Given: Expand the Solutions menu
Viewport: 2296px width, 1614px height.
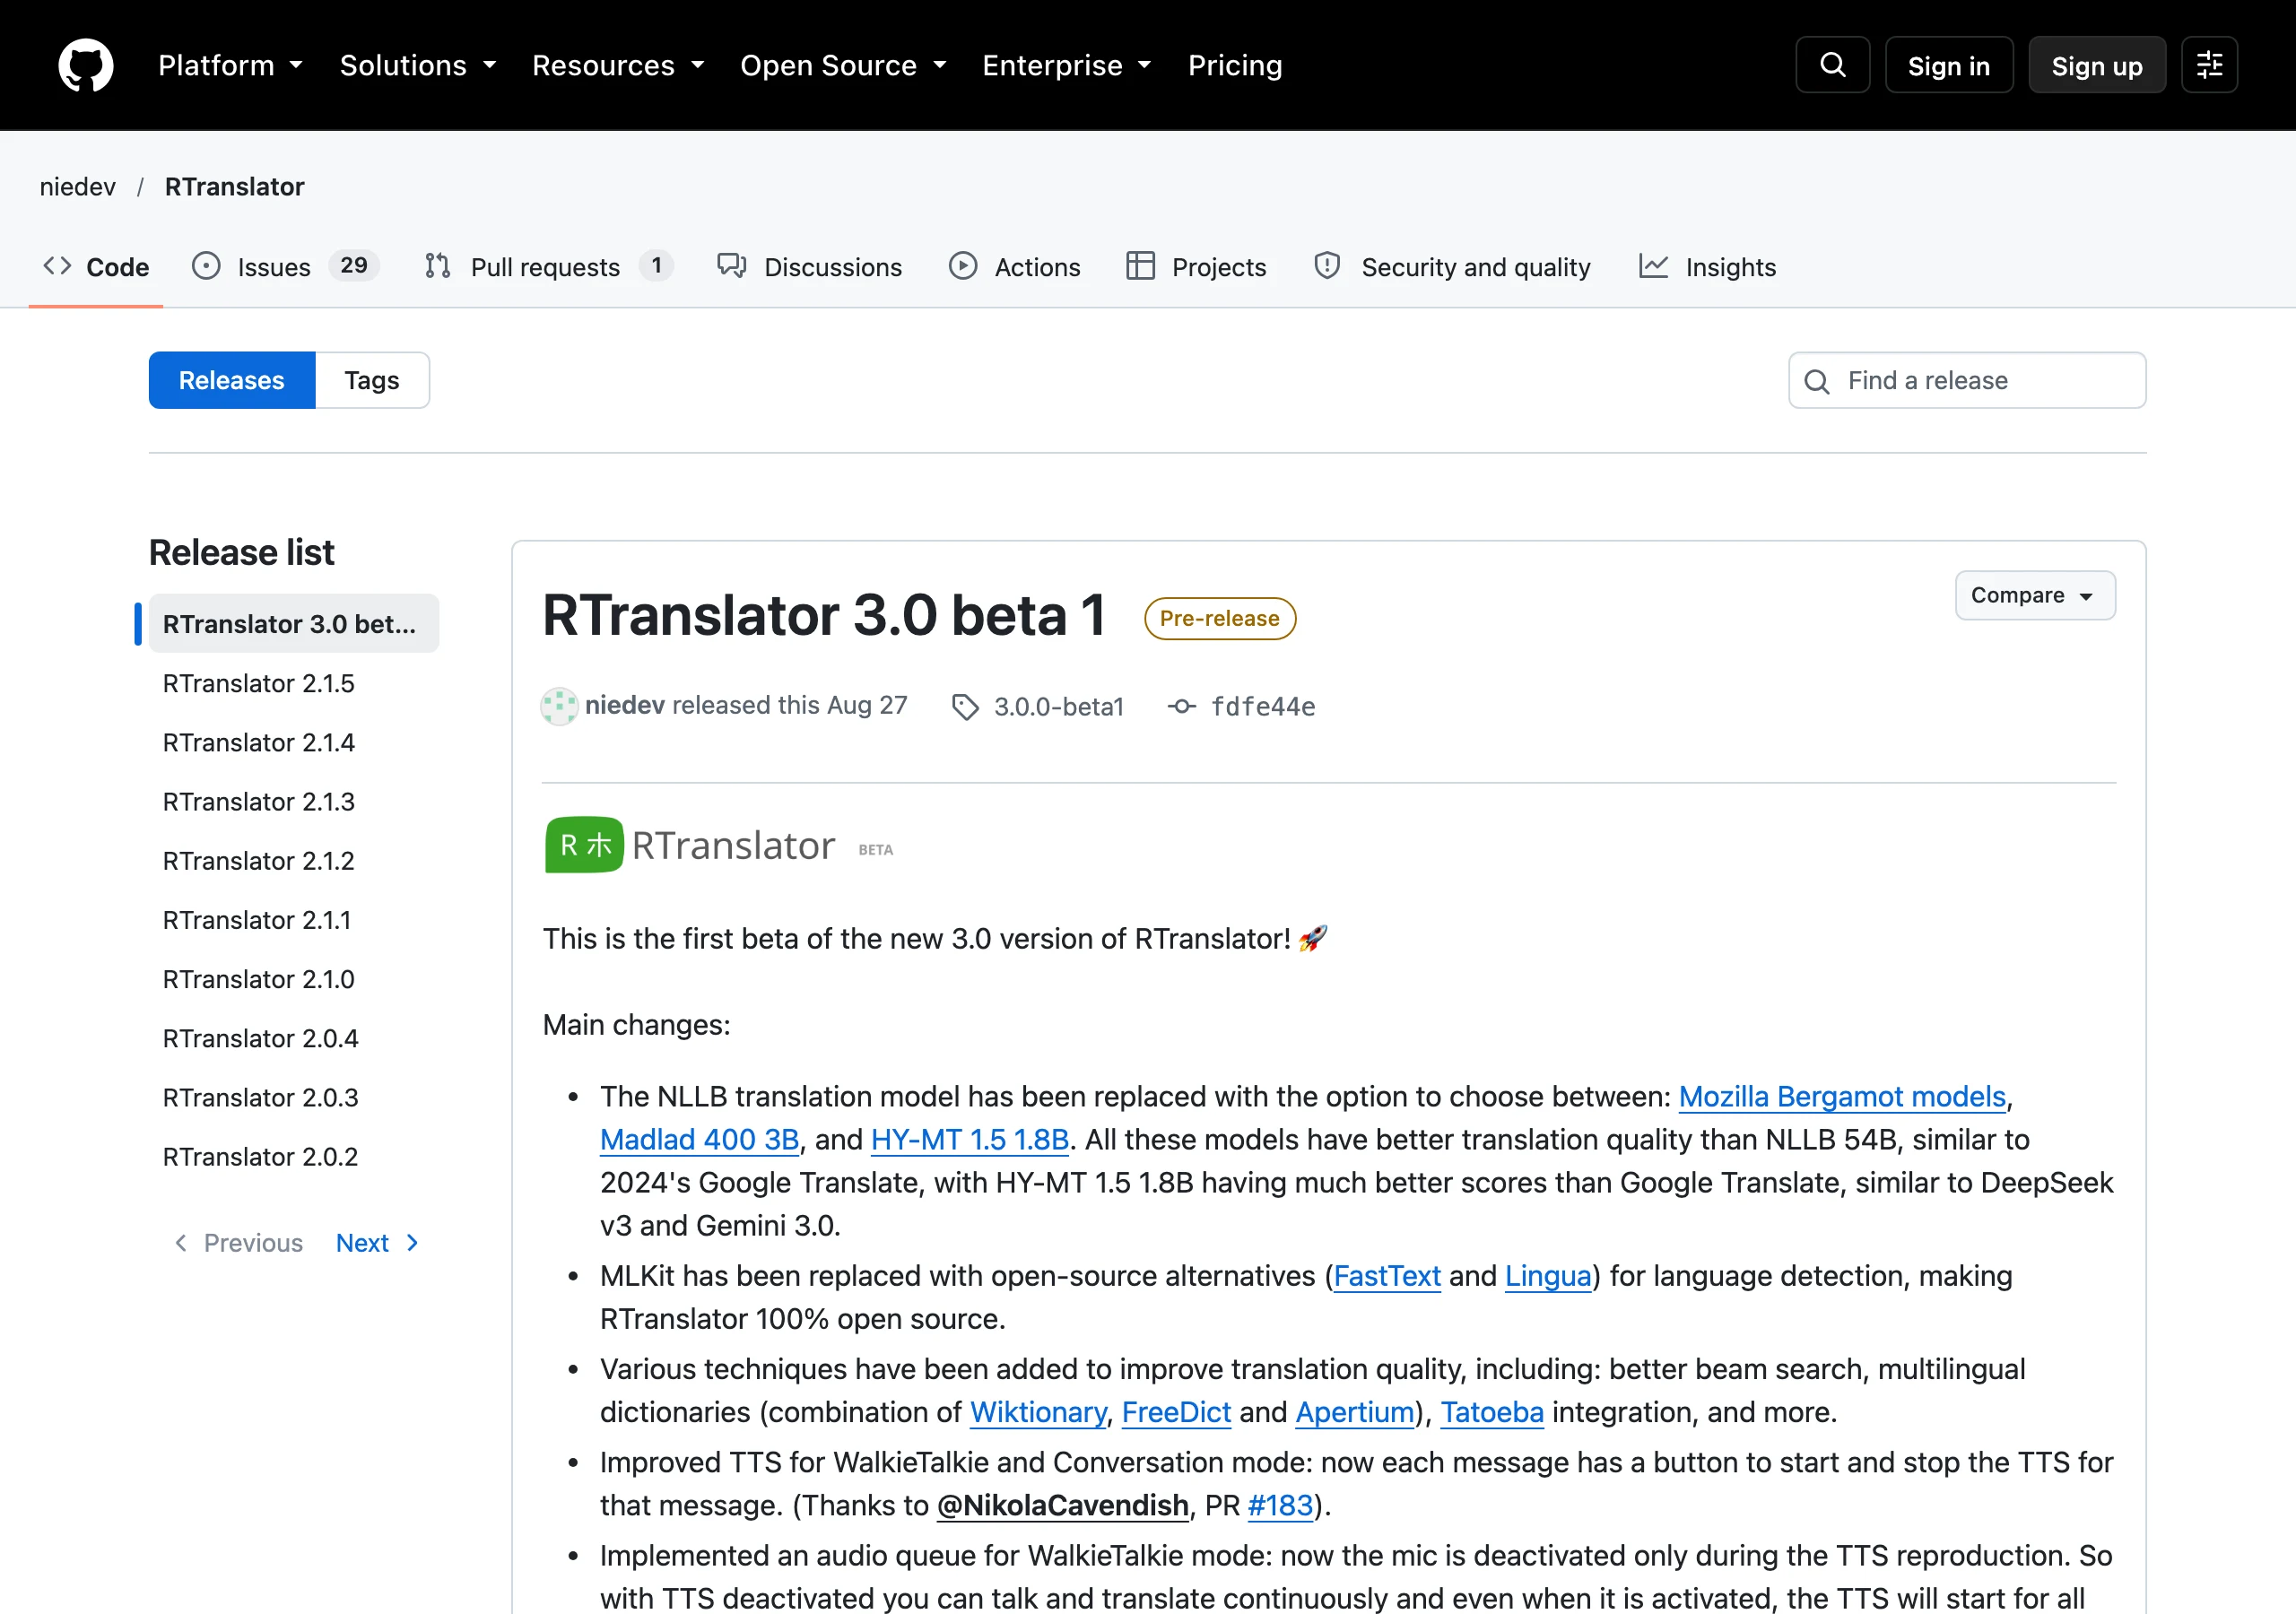Looking at the screenshot, I should pos(418,65).
